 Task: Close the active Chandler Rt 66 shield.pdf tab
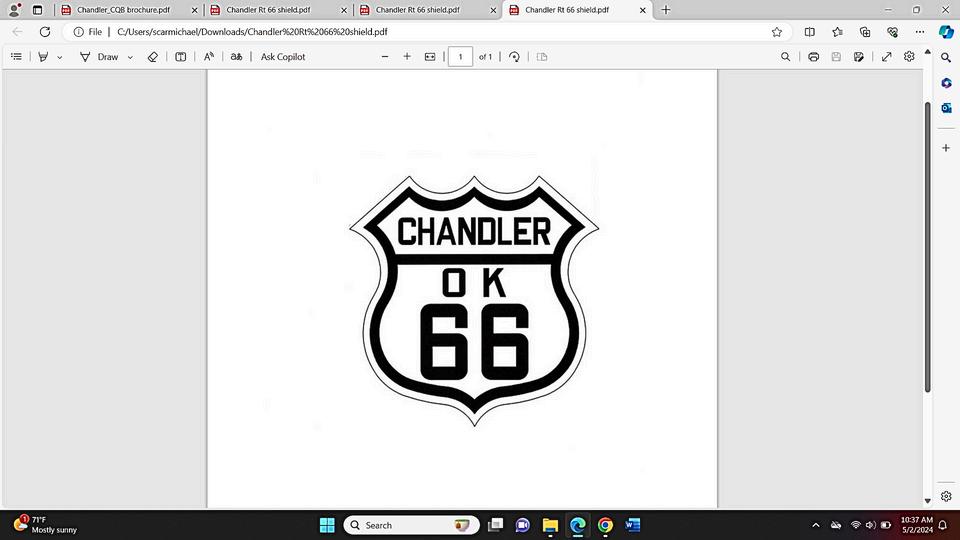[643, 10]
